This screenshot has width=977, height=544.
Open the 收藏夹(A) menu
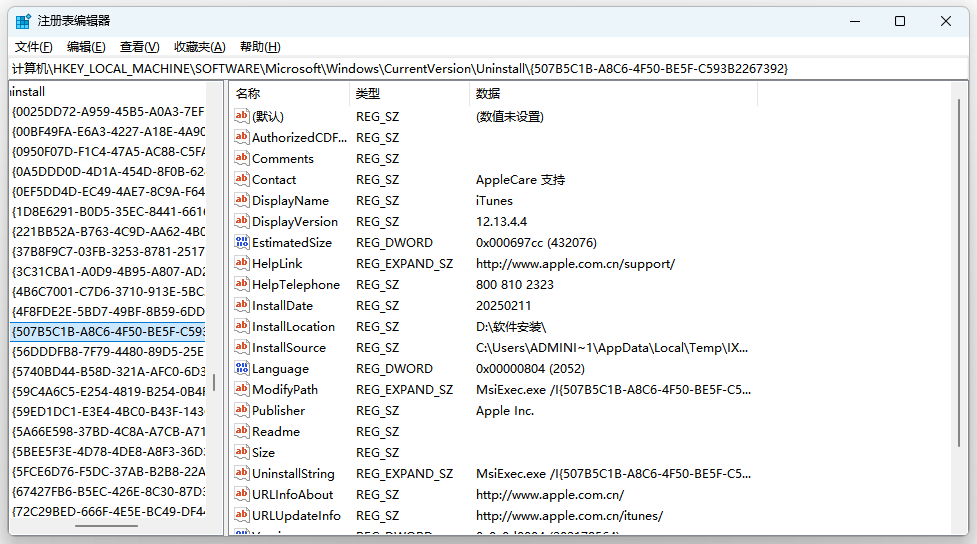pyautogui.click(x=199, y=47)
